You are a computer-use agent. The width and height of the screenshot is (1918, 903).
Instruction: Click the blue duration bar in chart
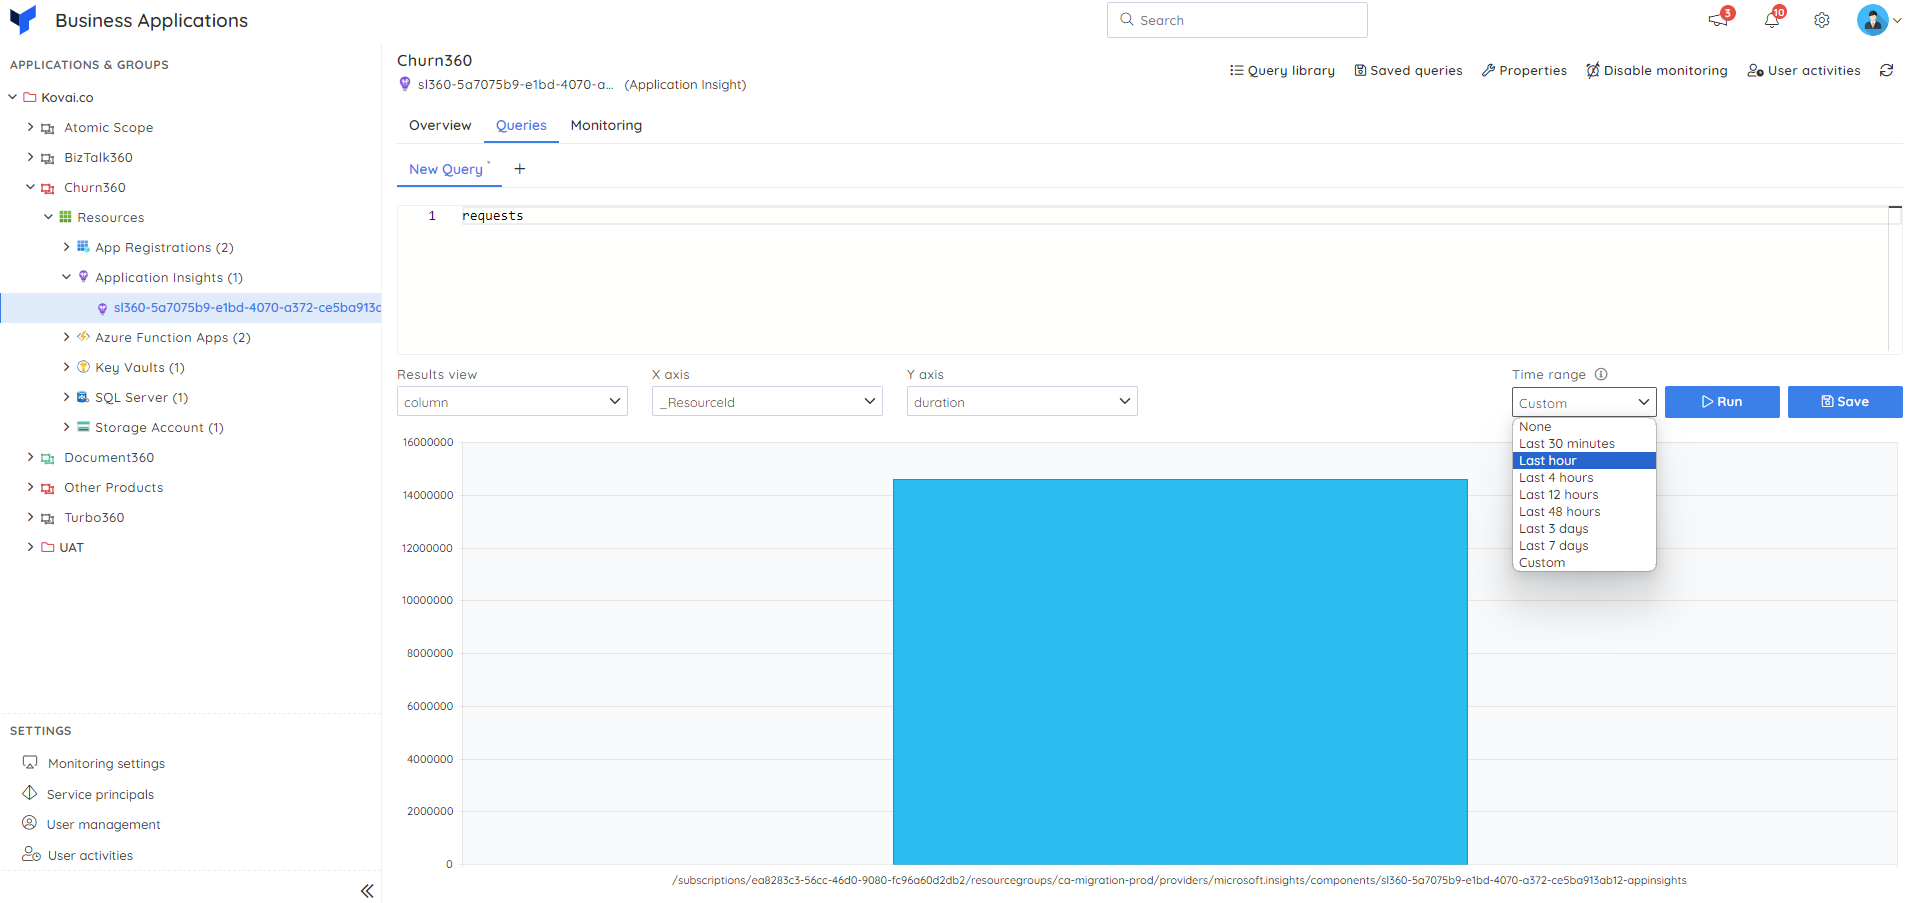(x=1180, y=671)
